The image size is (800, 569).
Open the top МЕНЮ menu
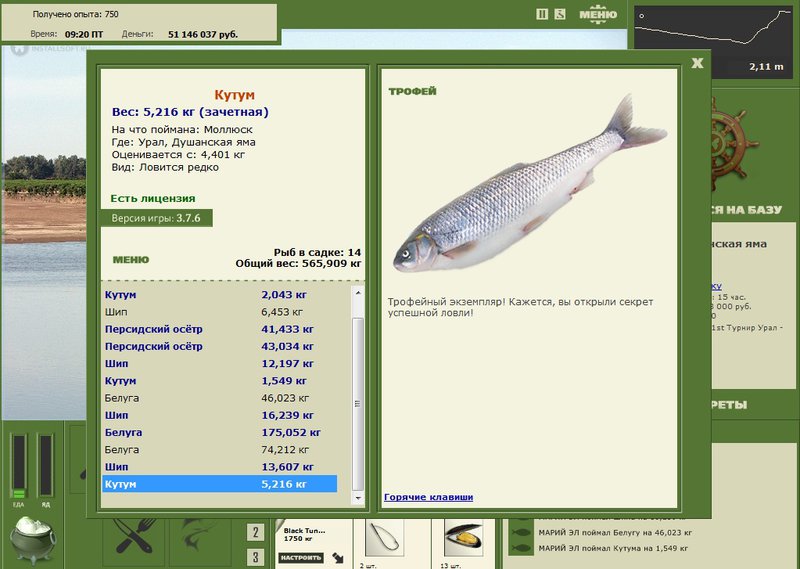pos(598,14)
